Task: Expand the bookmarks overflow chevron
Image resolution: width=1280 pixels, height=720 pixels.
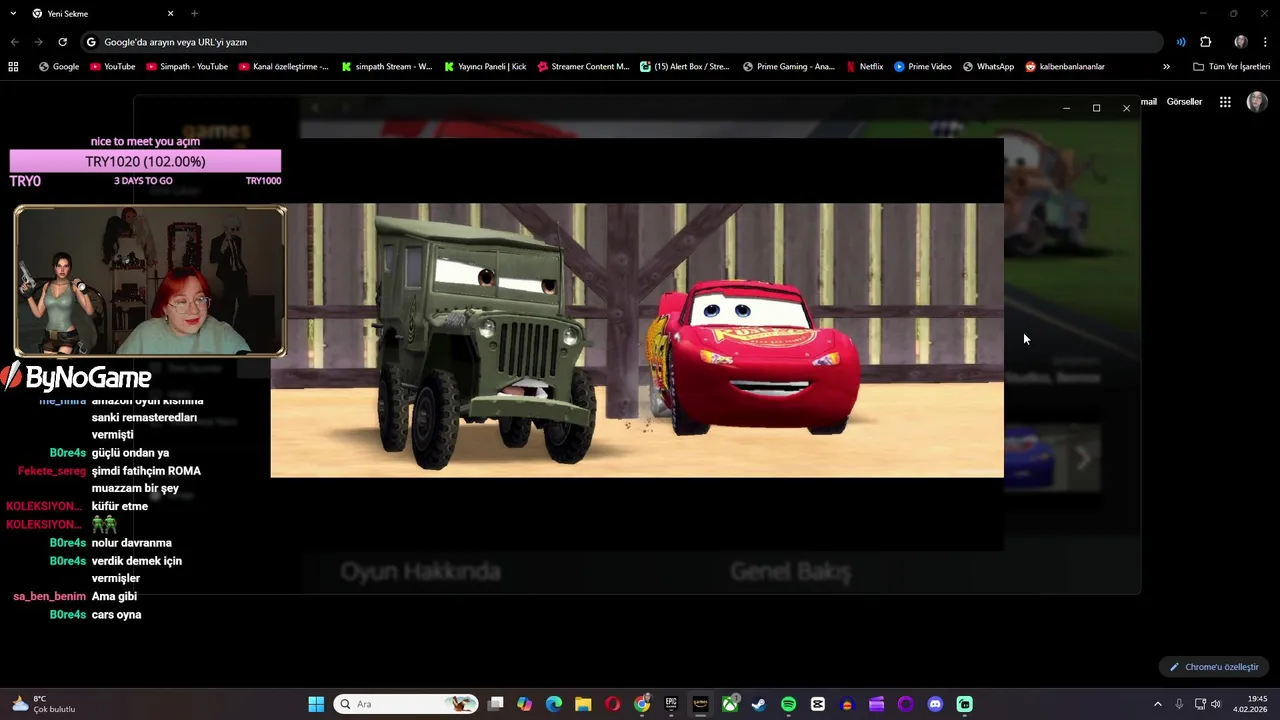Action: coord(1166,67)
